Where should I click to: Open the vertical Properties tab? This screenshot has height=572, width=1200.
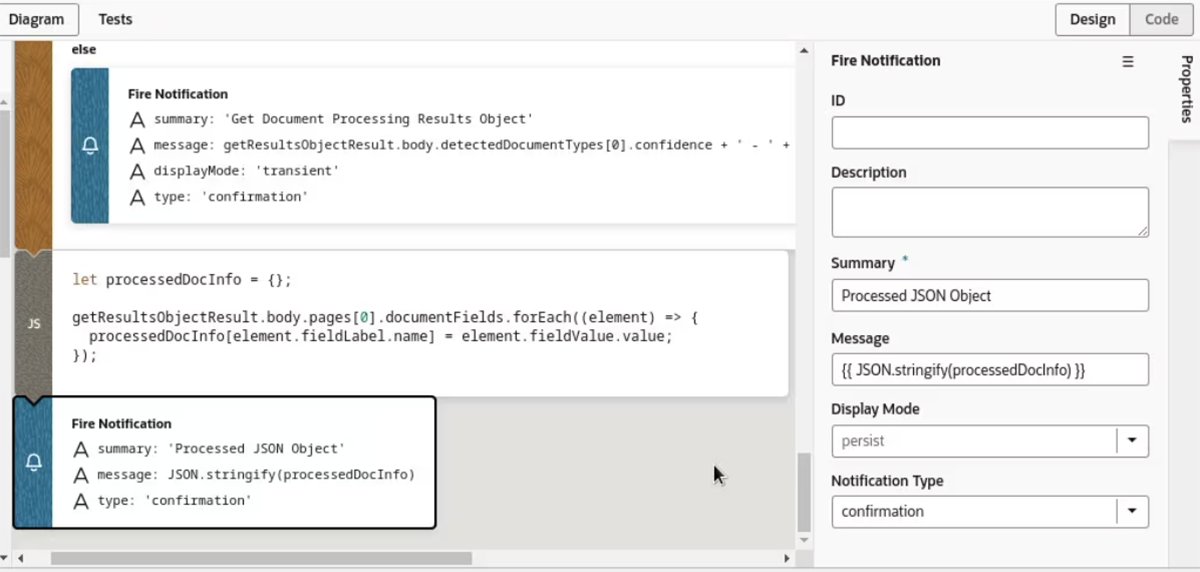coord(1186,89)
